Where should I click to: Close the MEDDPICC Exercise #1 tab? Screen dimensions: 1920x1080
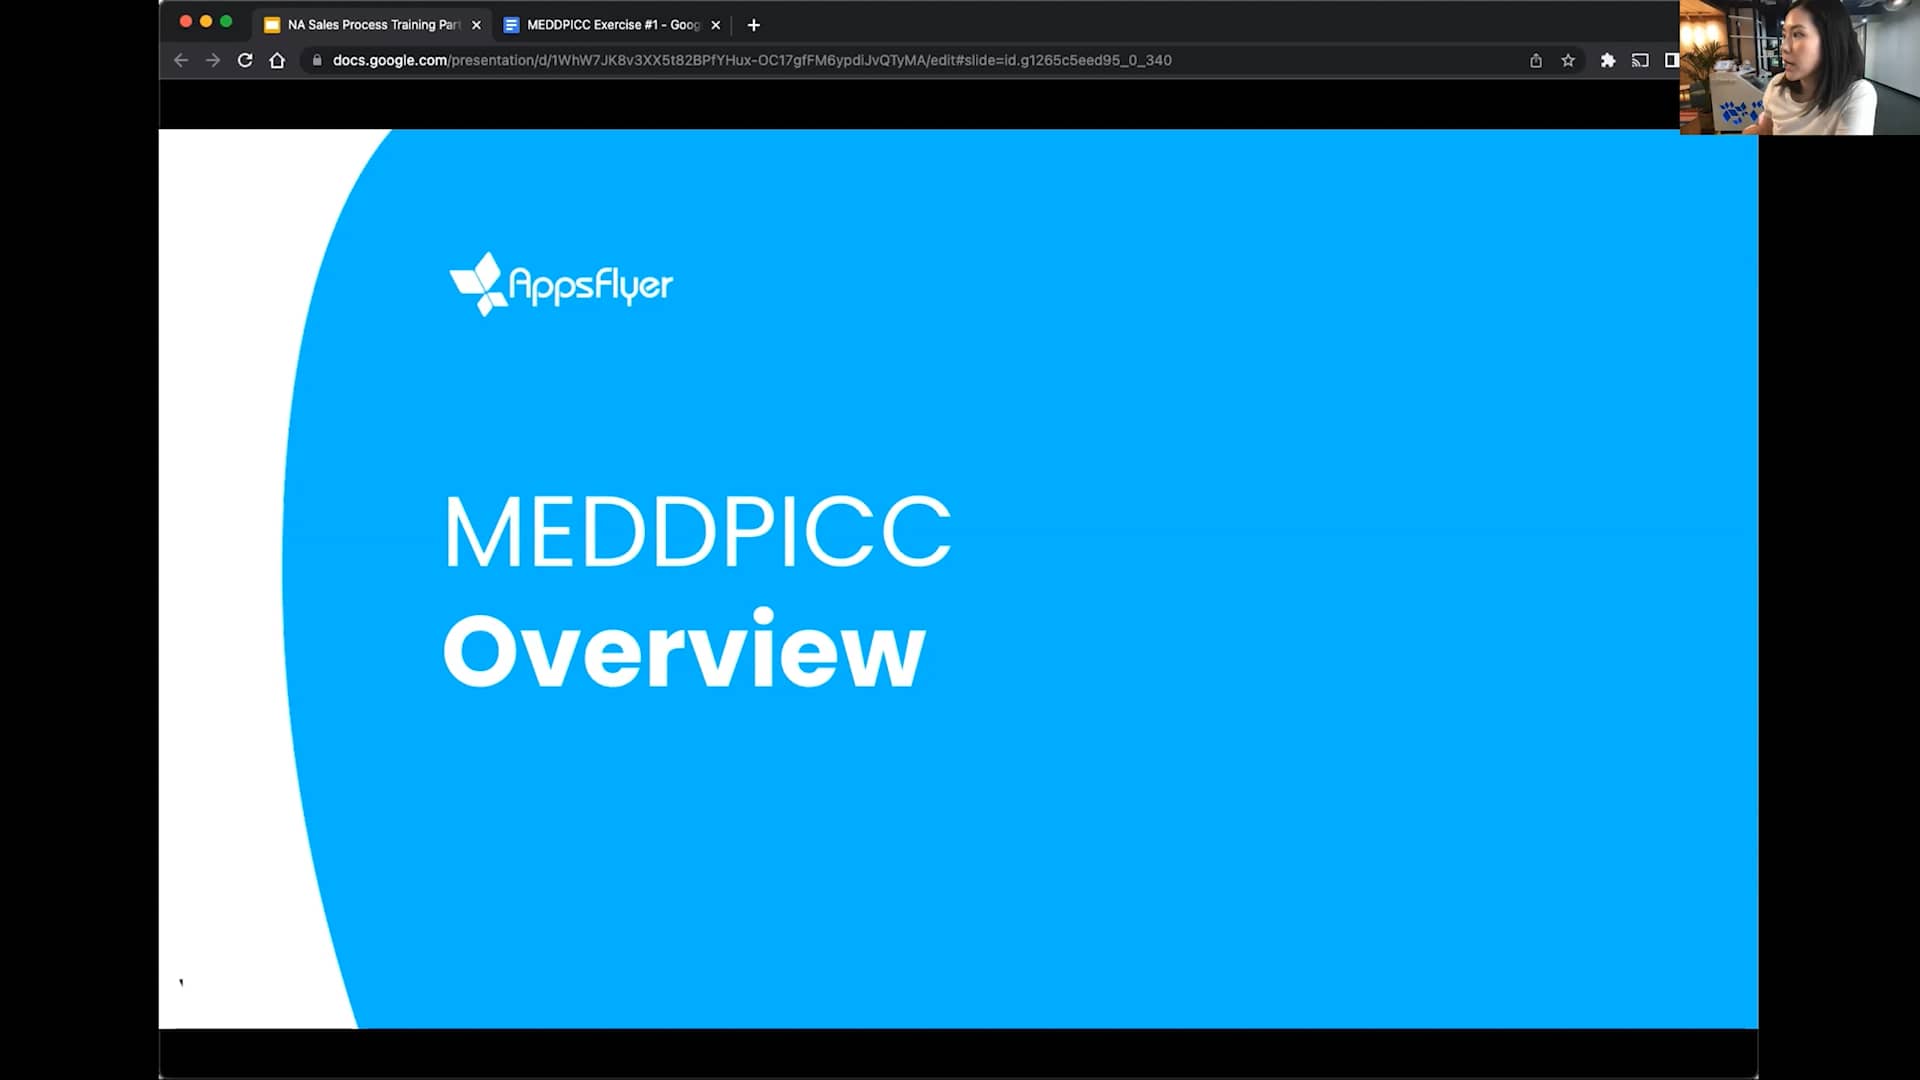coord(716,24)
